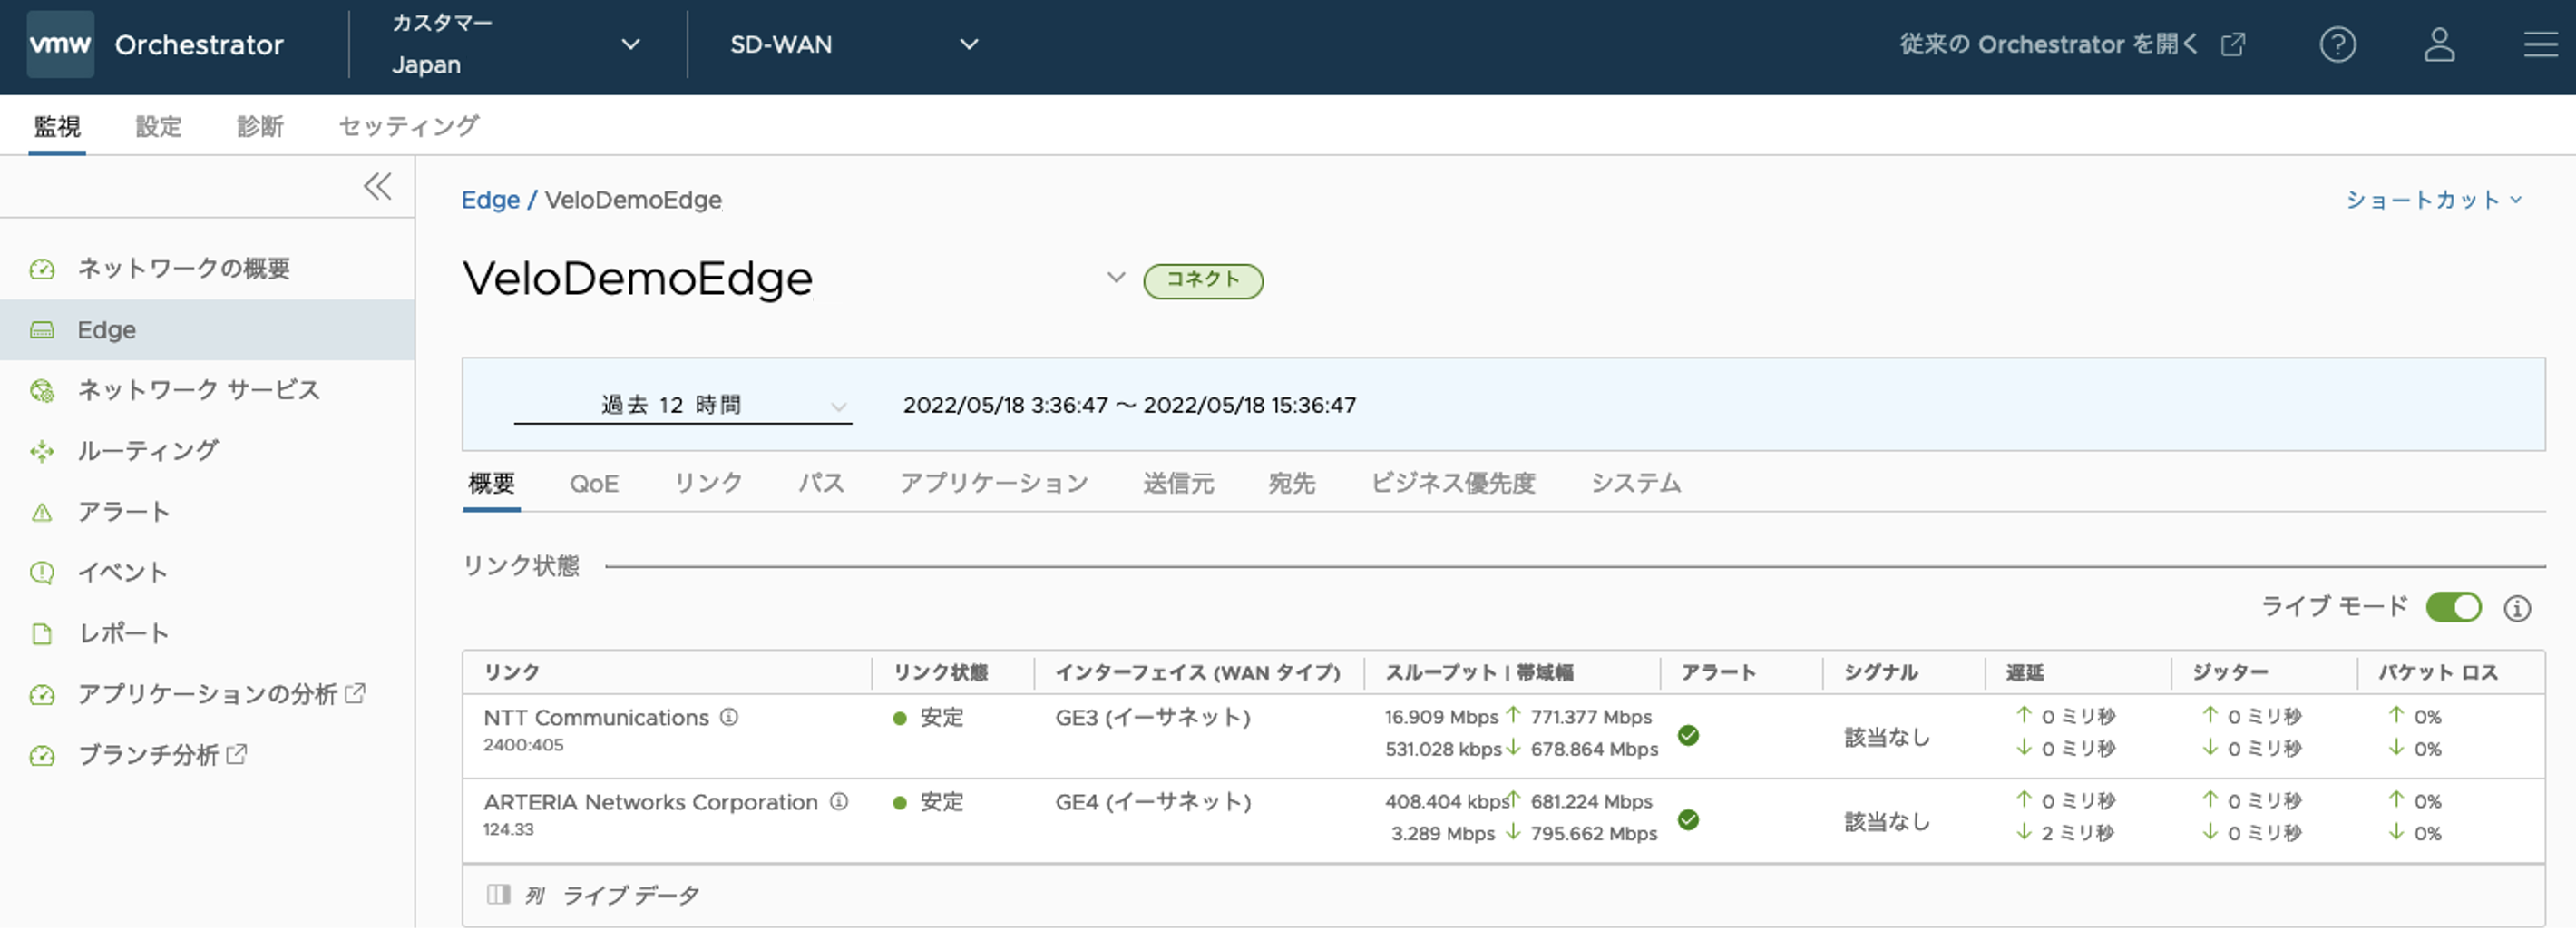The image size is (2576, 931).
Task: Click info icon beside NTT Communications
Action: 729,718
